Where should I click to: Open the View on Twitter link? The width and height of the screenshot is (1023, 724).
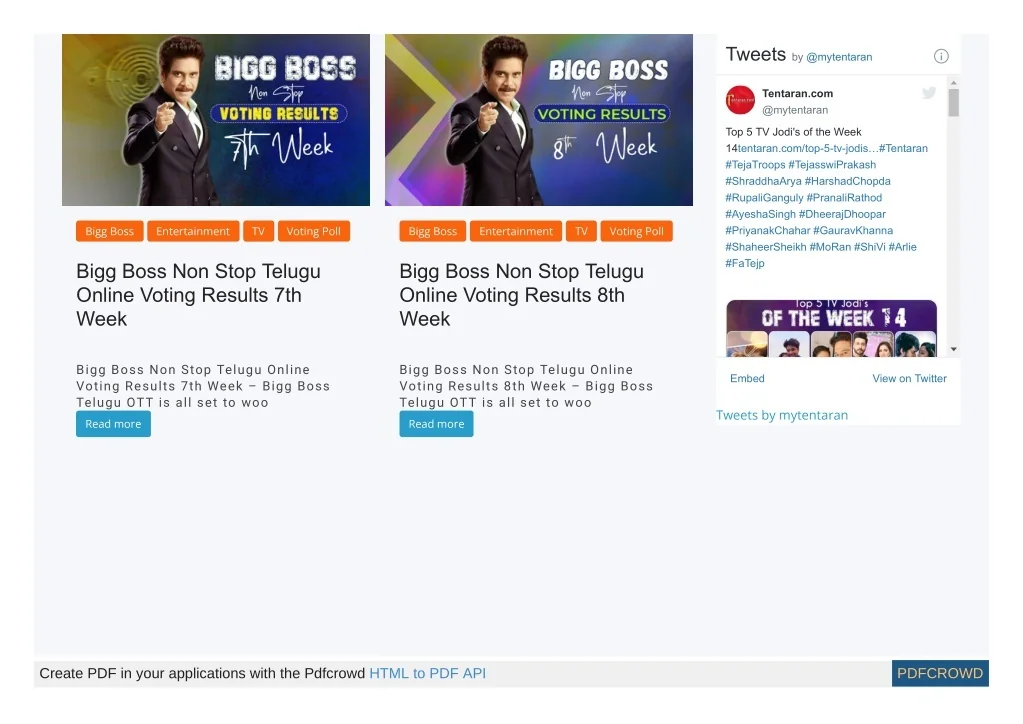point(909,378)
